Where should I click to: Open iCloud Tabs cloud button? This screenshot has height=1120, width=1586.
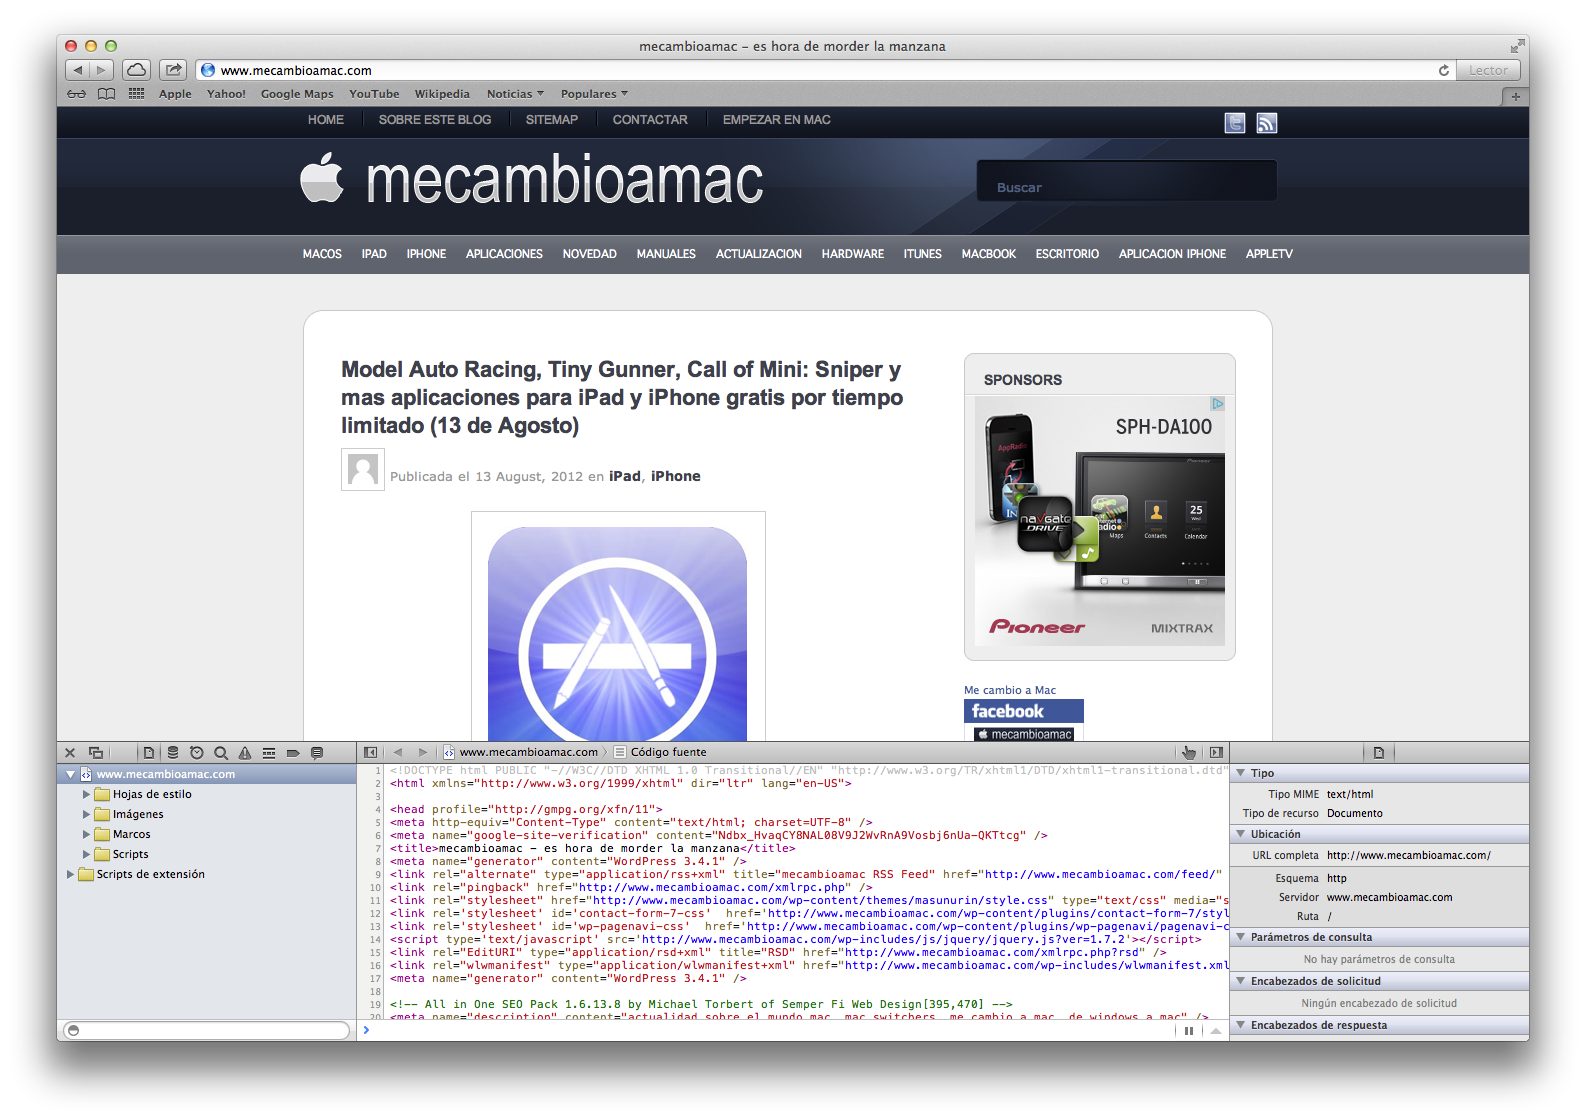137,70
